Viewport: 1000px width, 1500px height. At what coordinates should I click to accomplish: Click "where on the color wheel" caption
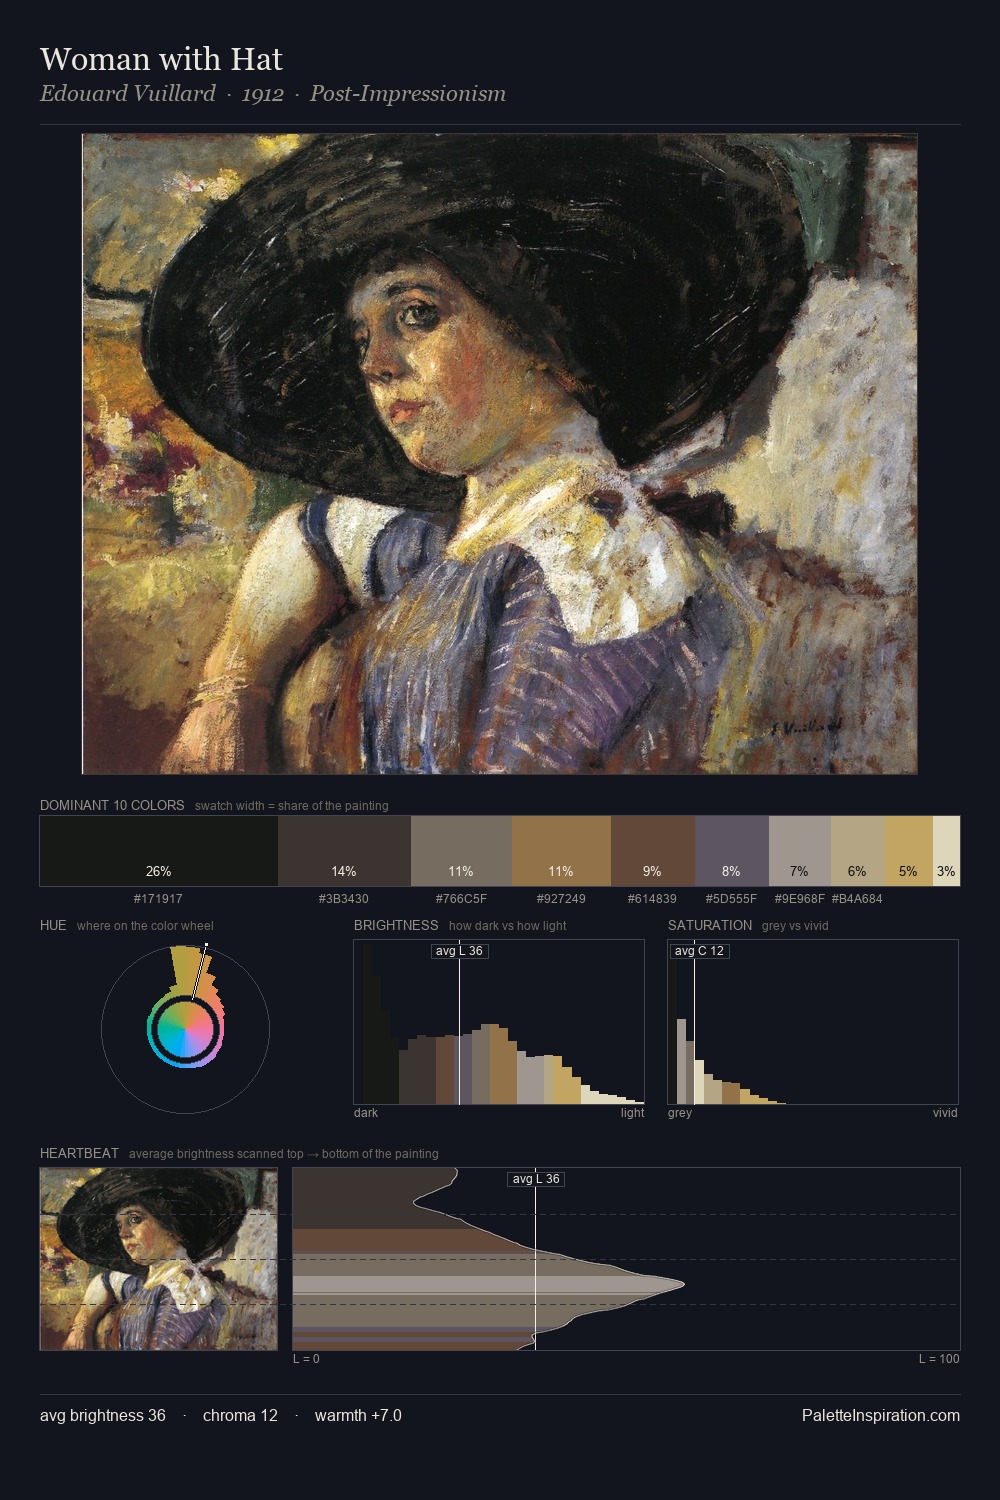[145, 926]
